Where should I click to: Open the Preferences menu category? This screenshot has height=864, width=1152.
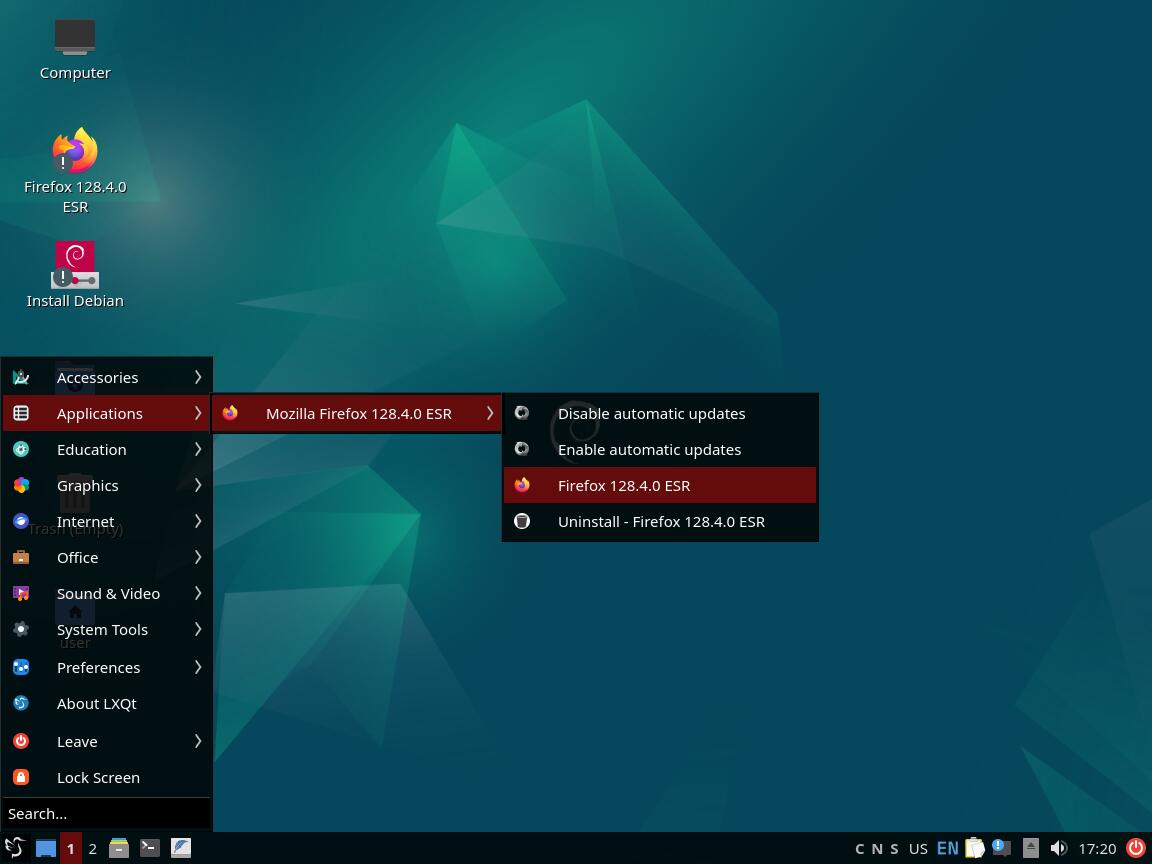(107, 668)
